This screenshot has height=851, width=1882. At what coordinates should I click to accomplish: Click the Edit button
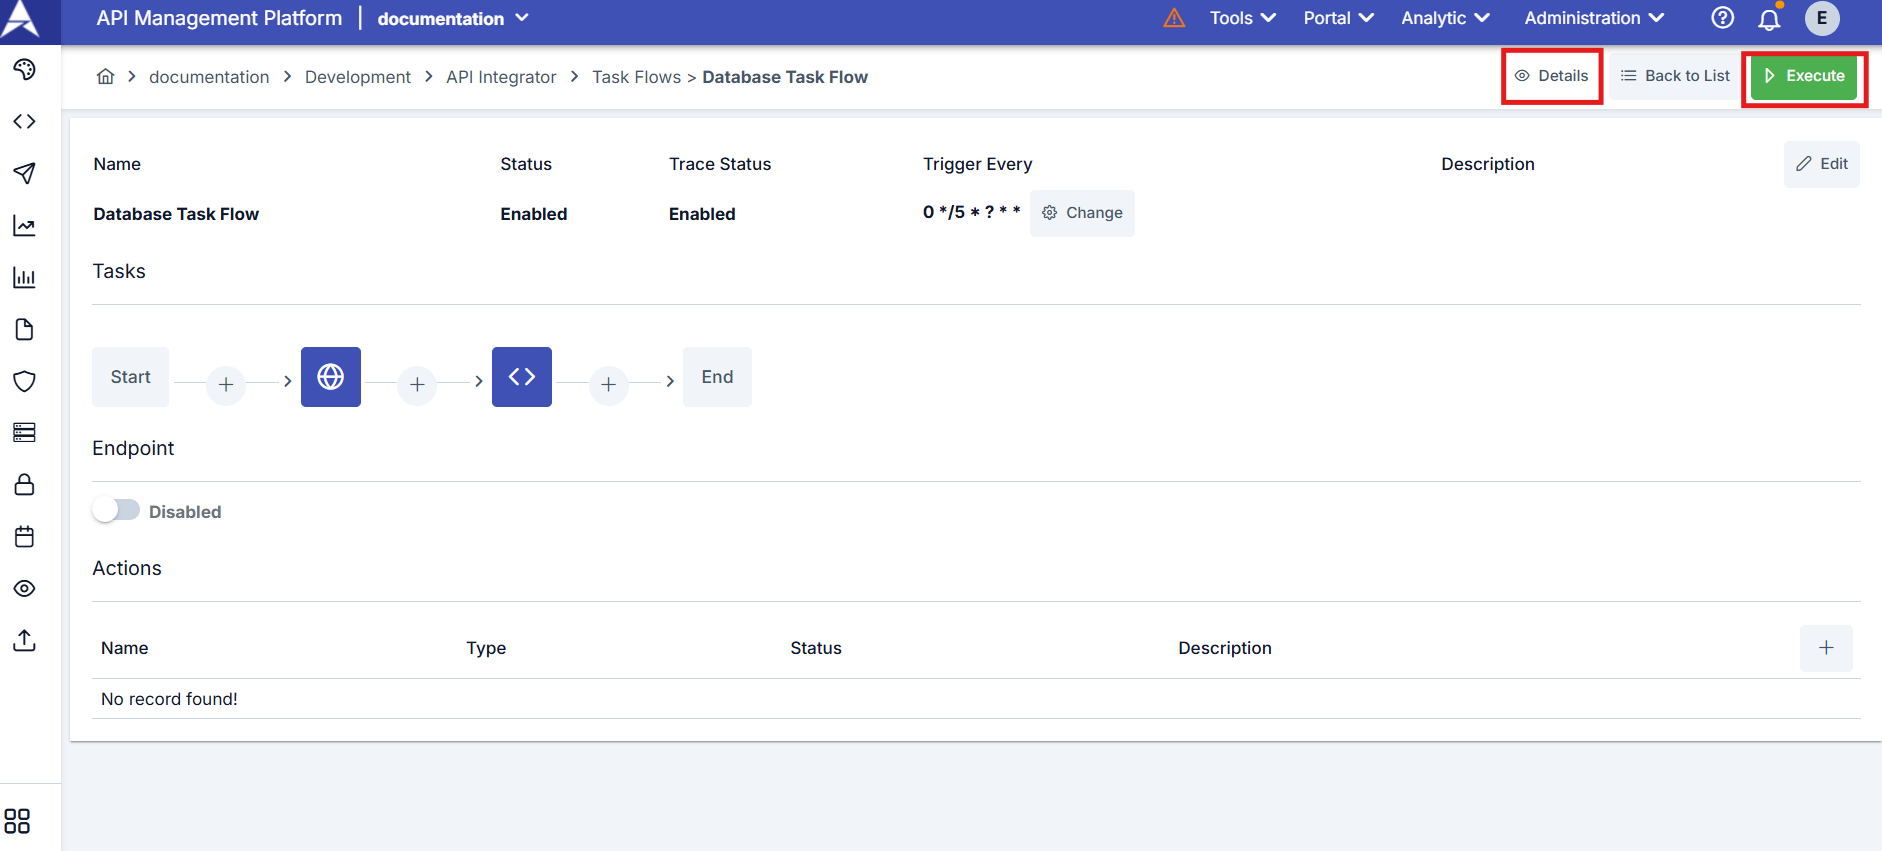pyautogui.click(x=1821, y=164)
